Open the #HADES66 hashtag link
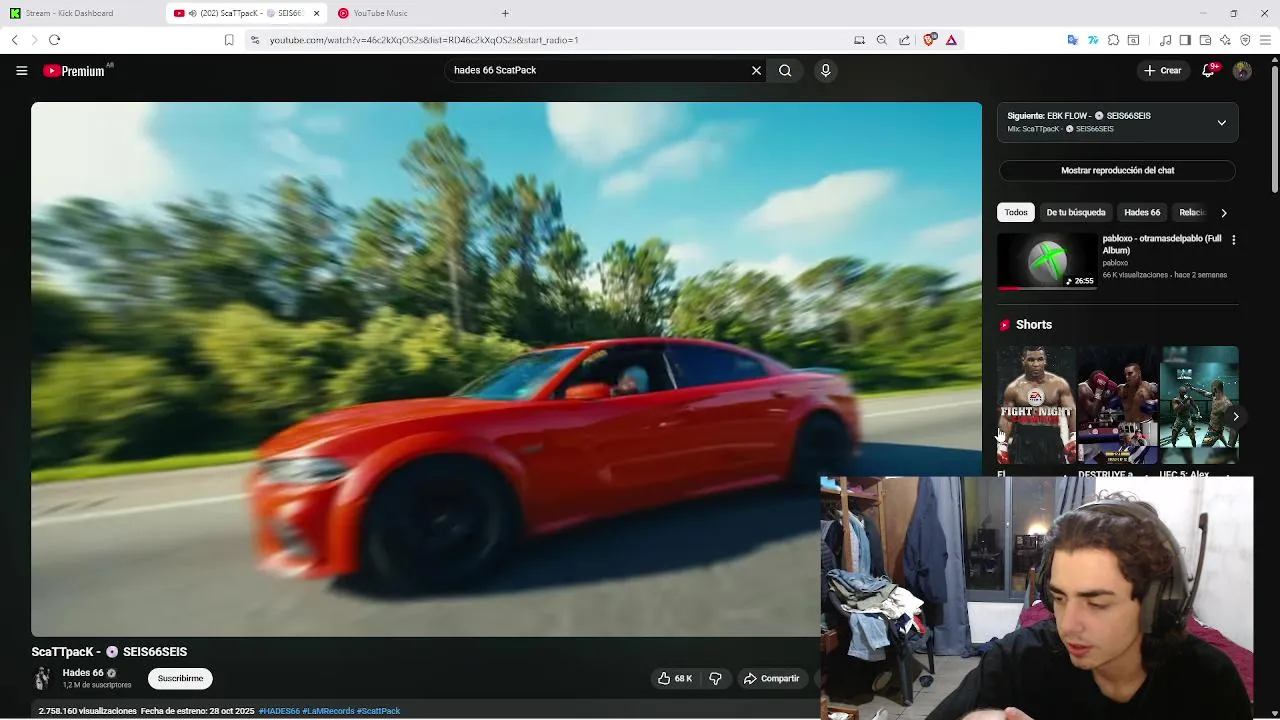Image resolution: width=1280 pixels, height=720 pixels. (x=279, y=711)
